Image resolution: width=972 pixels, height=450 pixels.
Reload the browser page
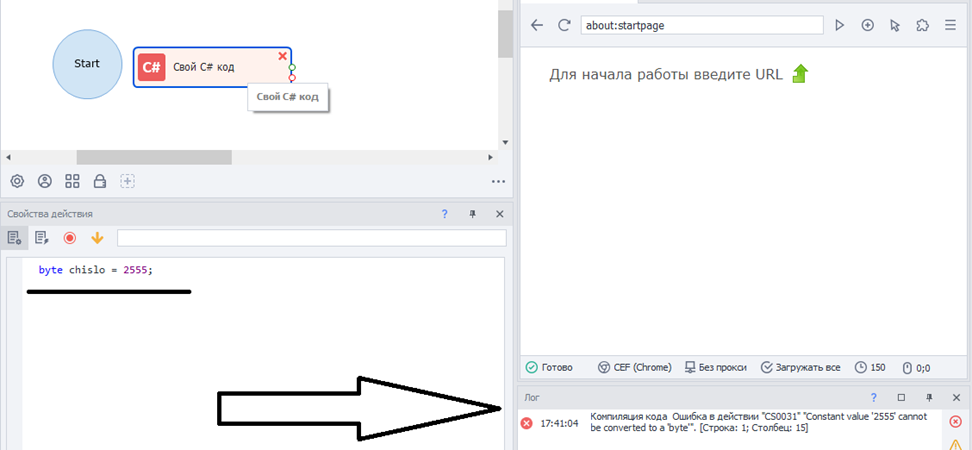click(x=563, y=25)
